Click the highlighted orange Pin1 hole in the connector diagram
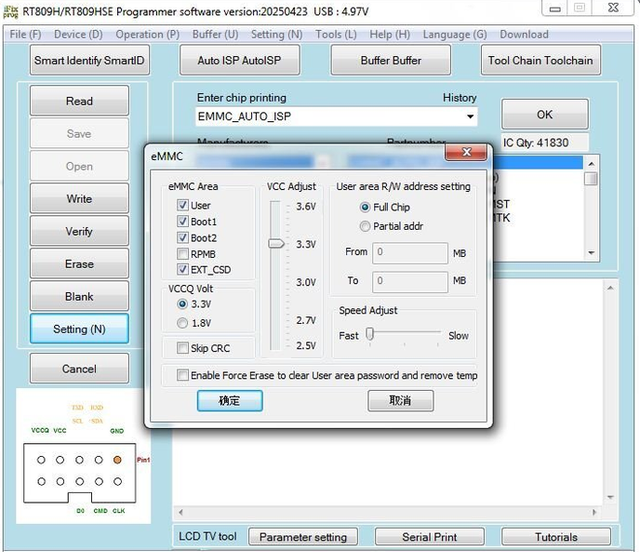 117,460
